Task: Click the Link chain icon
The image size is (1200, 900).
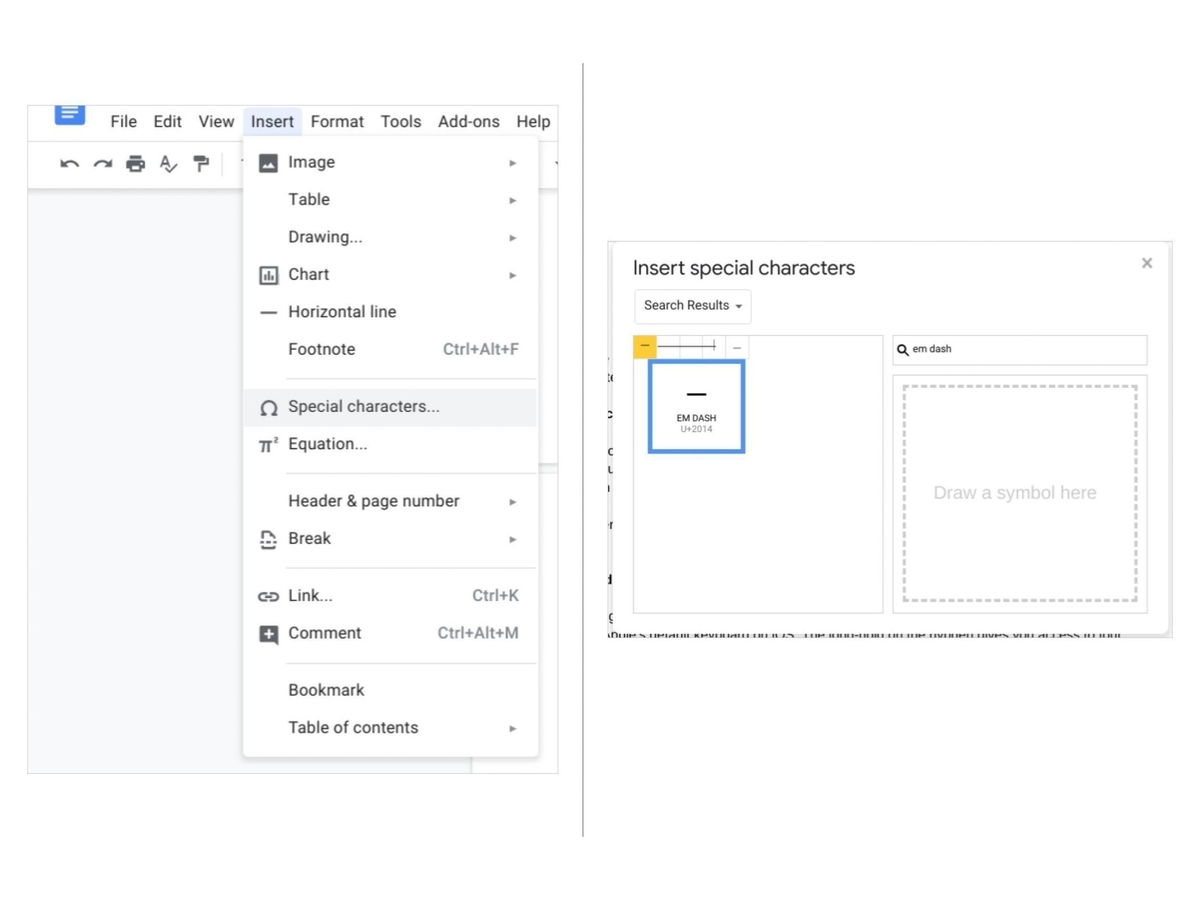Action: point(267,595)
